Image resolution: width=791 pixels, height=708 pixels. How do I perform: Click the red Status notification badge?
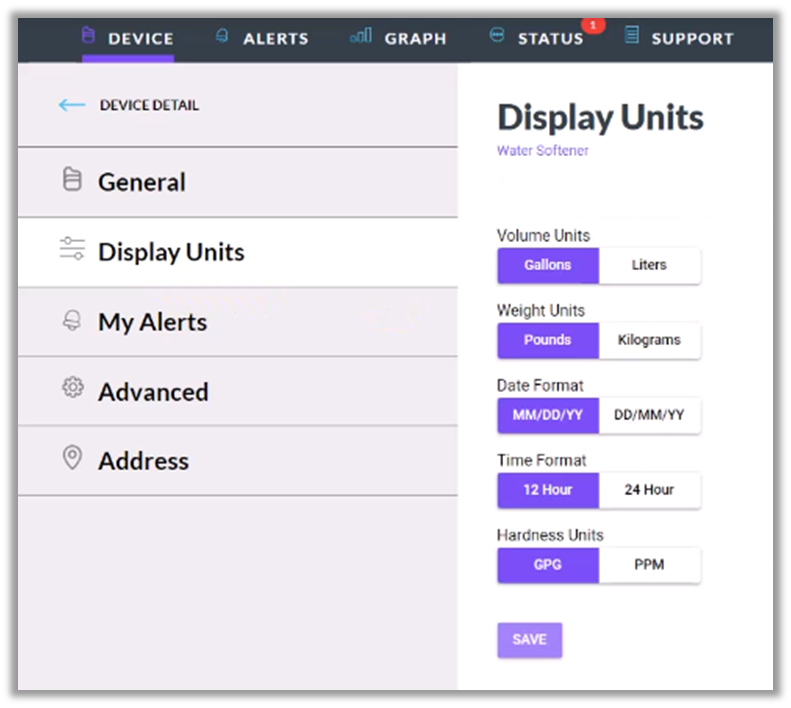[592, 24]
